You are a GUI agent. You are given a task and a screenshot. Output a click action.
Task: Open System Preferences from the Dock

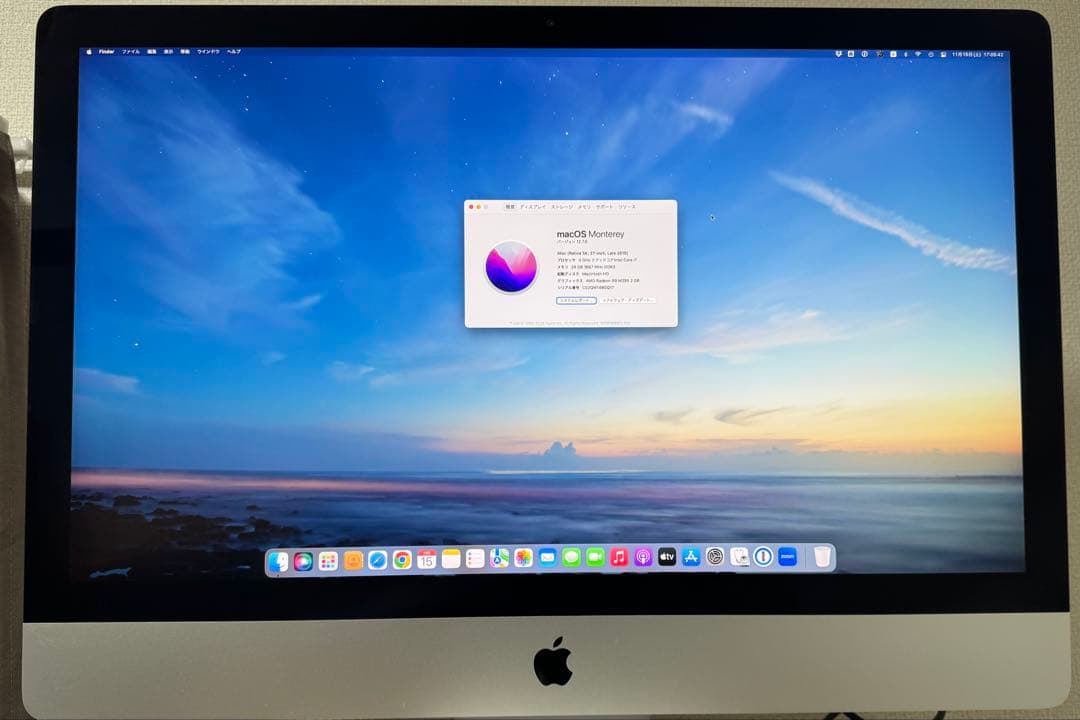(x=715, y=559)
